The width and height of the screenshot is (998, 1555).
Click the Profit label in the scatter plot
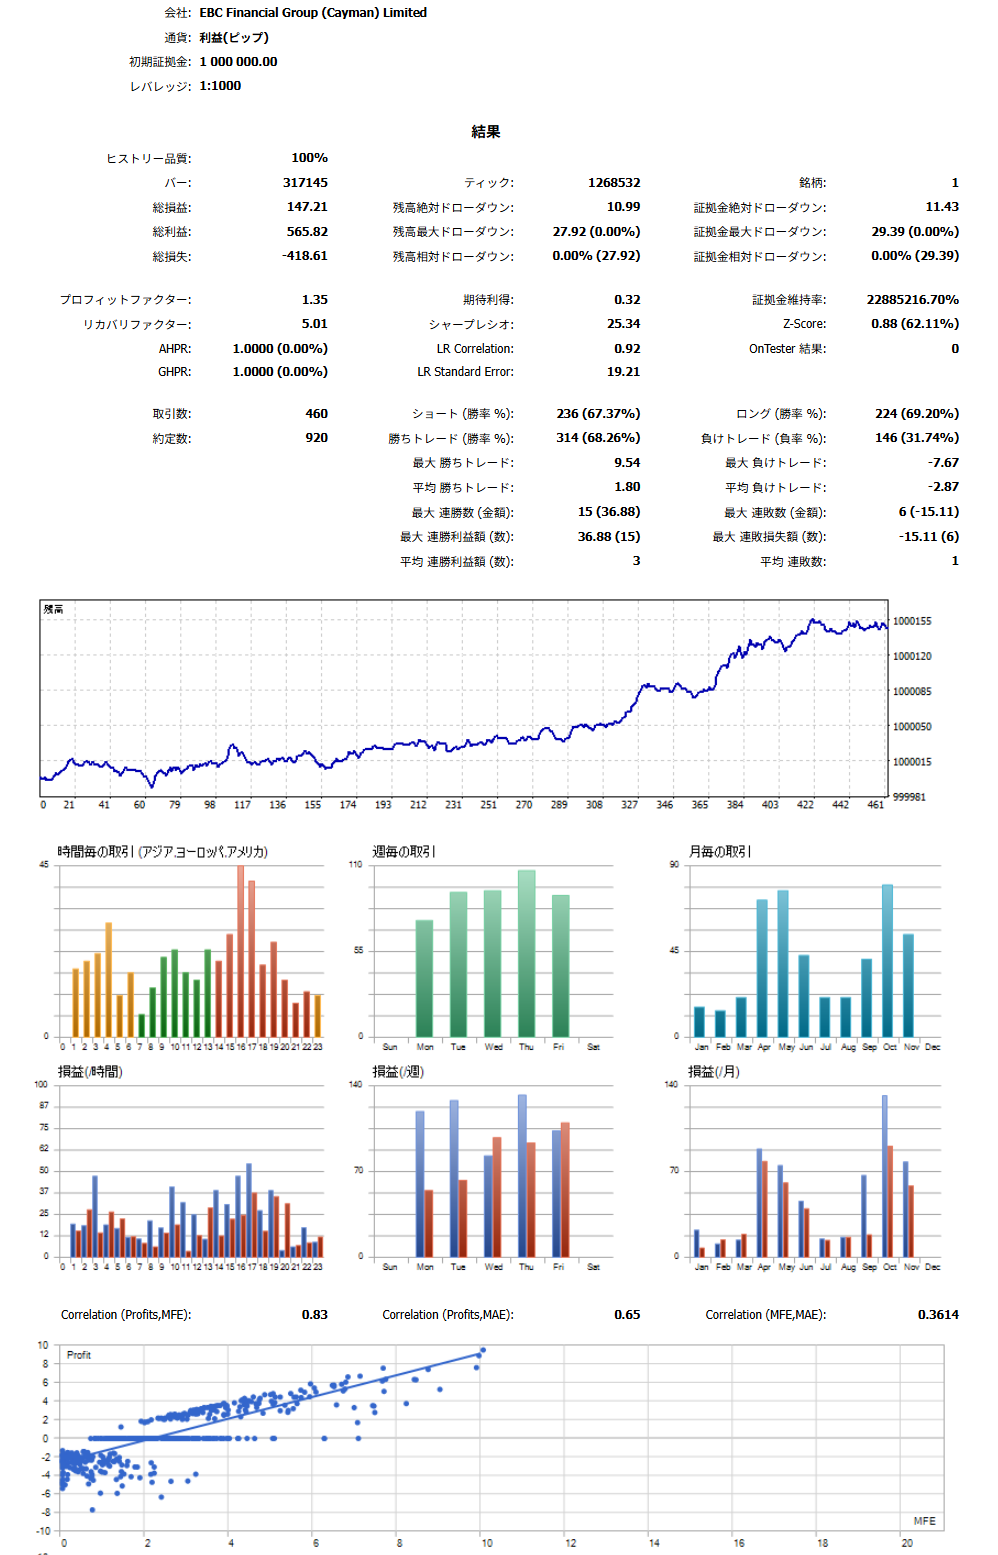[79, 1355]
